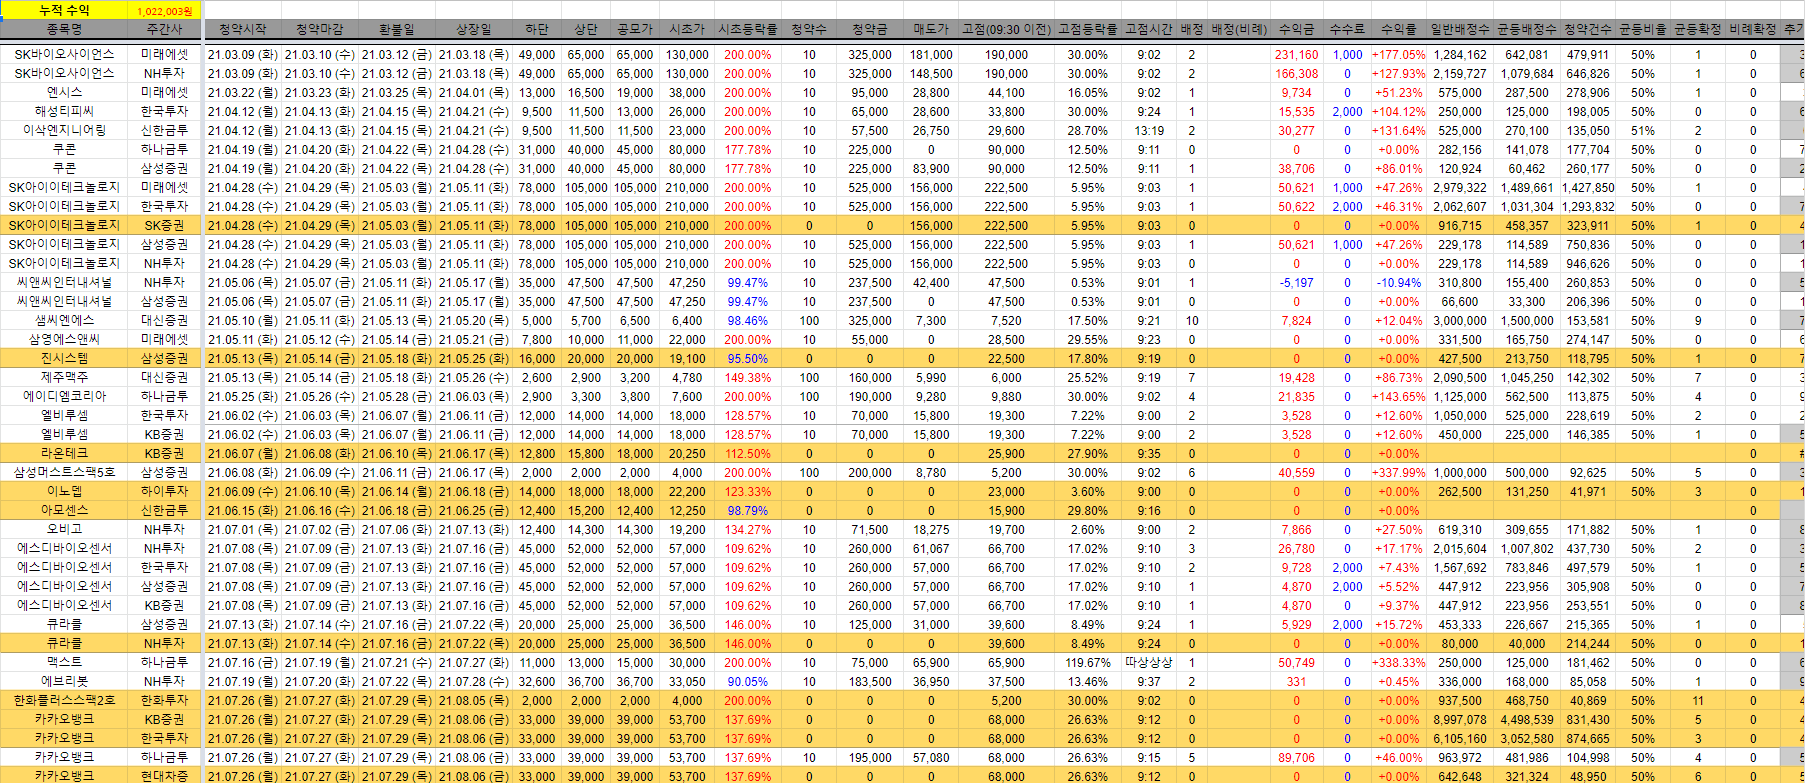The height and width of the screenshot is (783, 1805).
Task: Select the 상장일 header cell
Action: [x=474, y=29]
